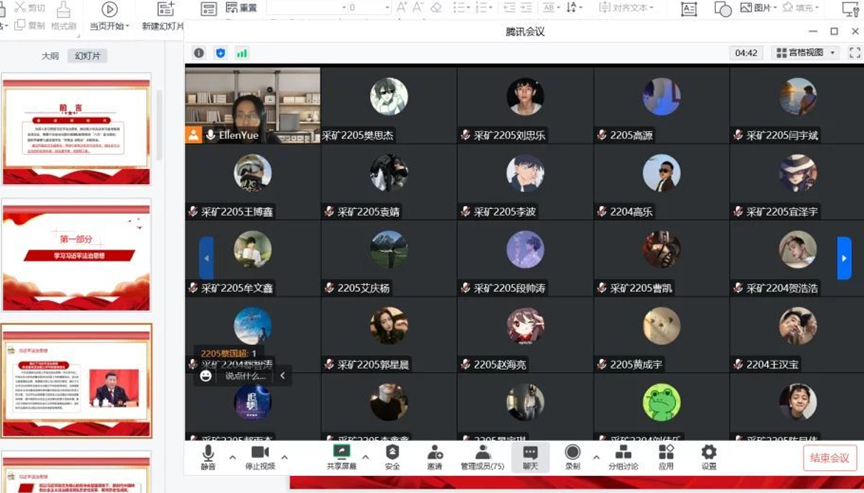Select the 幻灯片 slides tab

87,56
